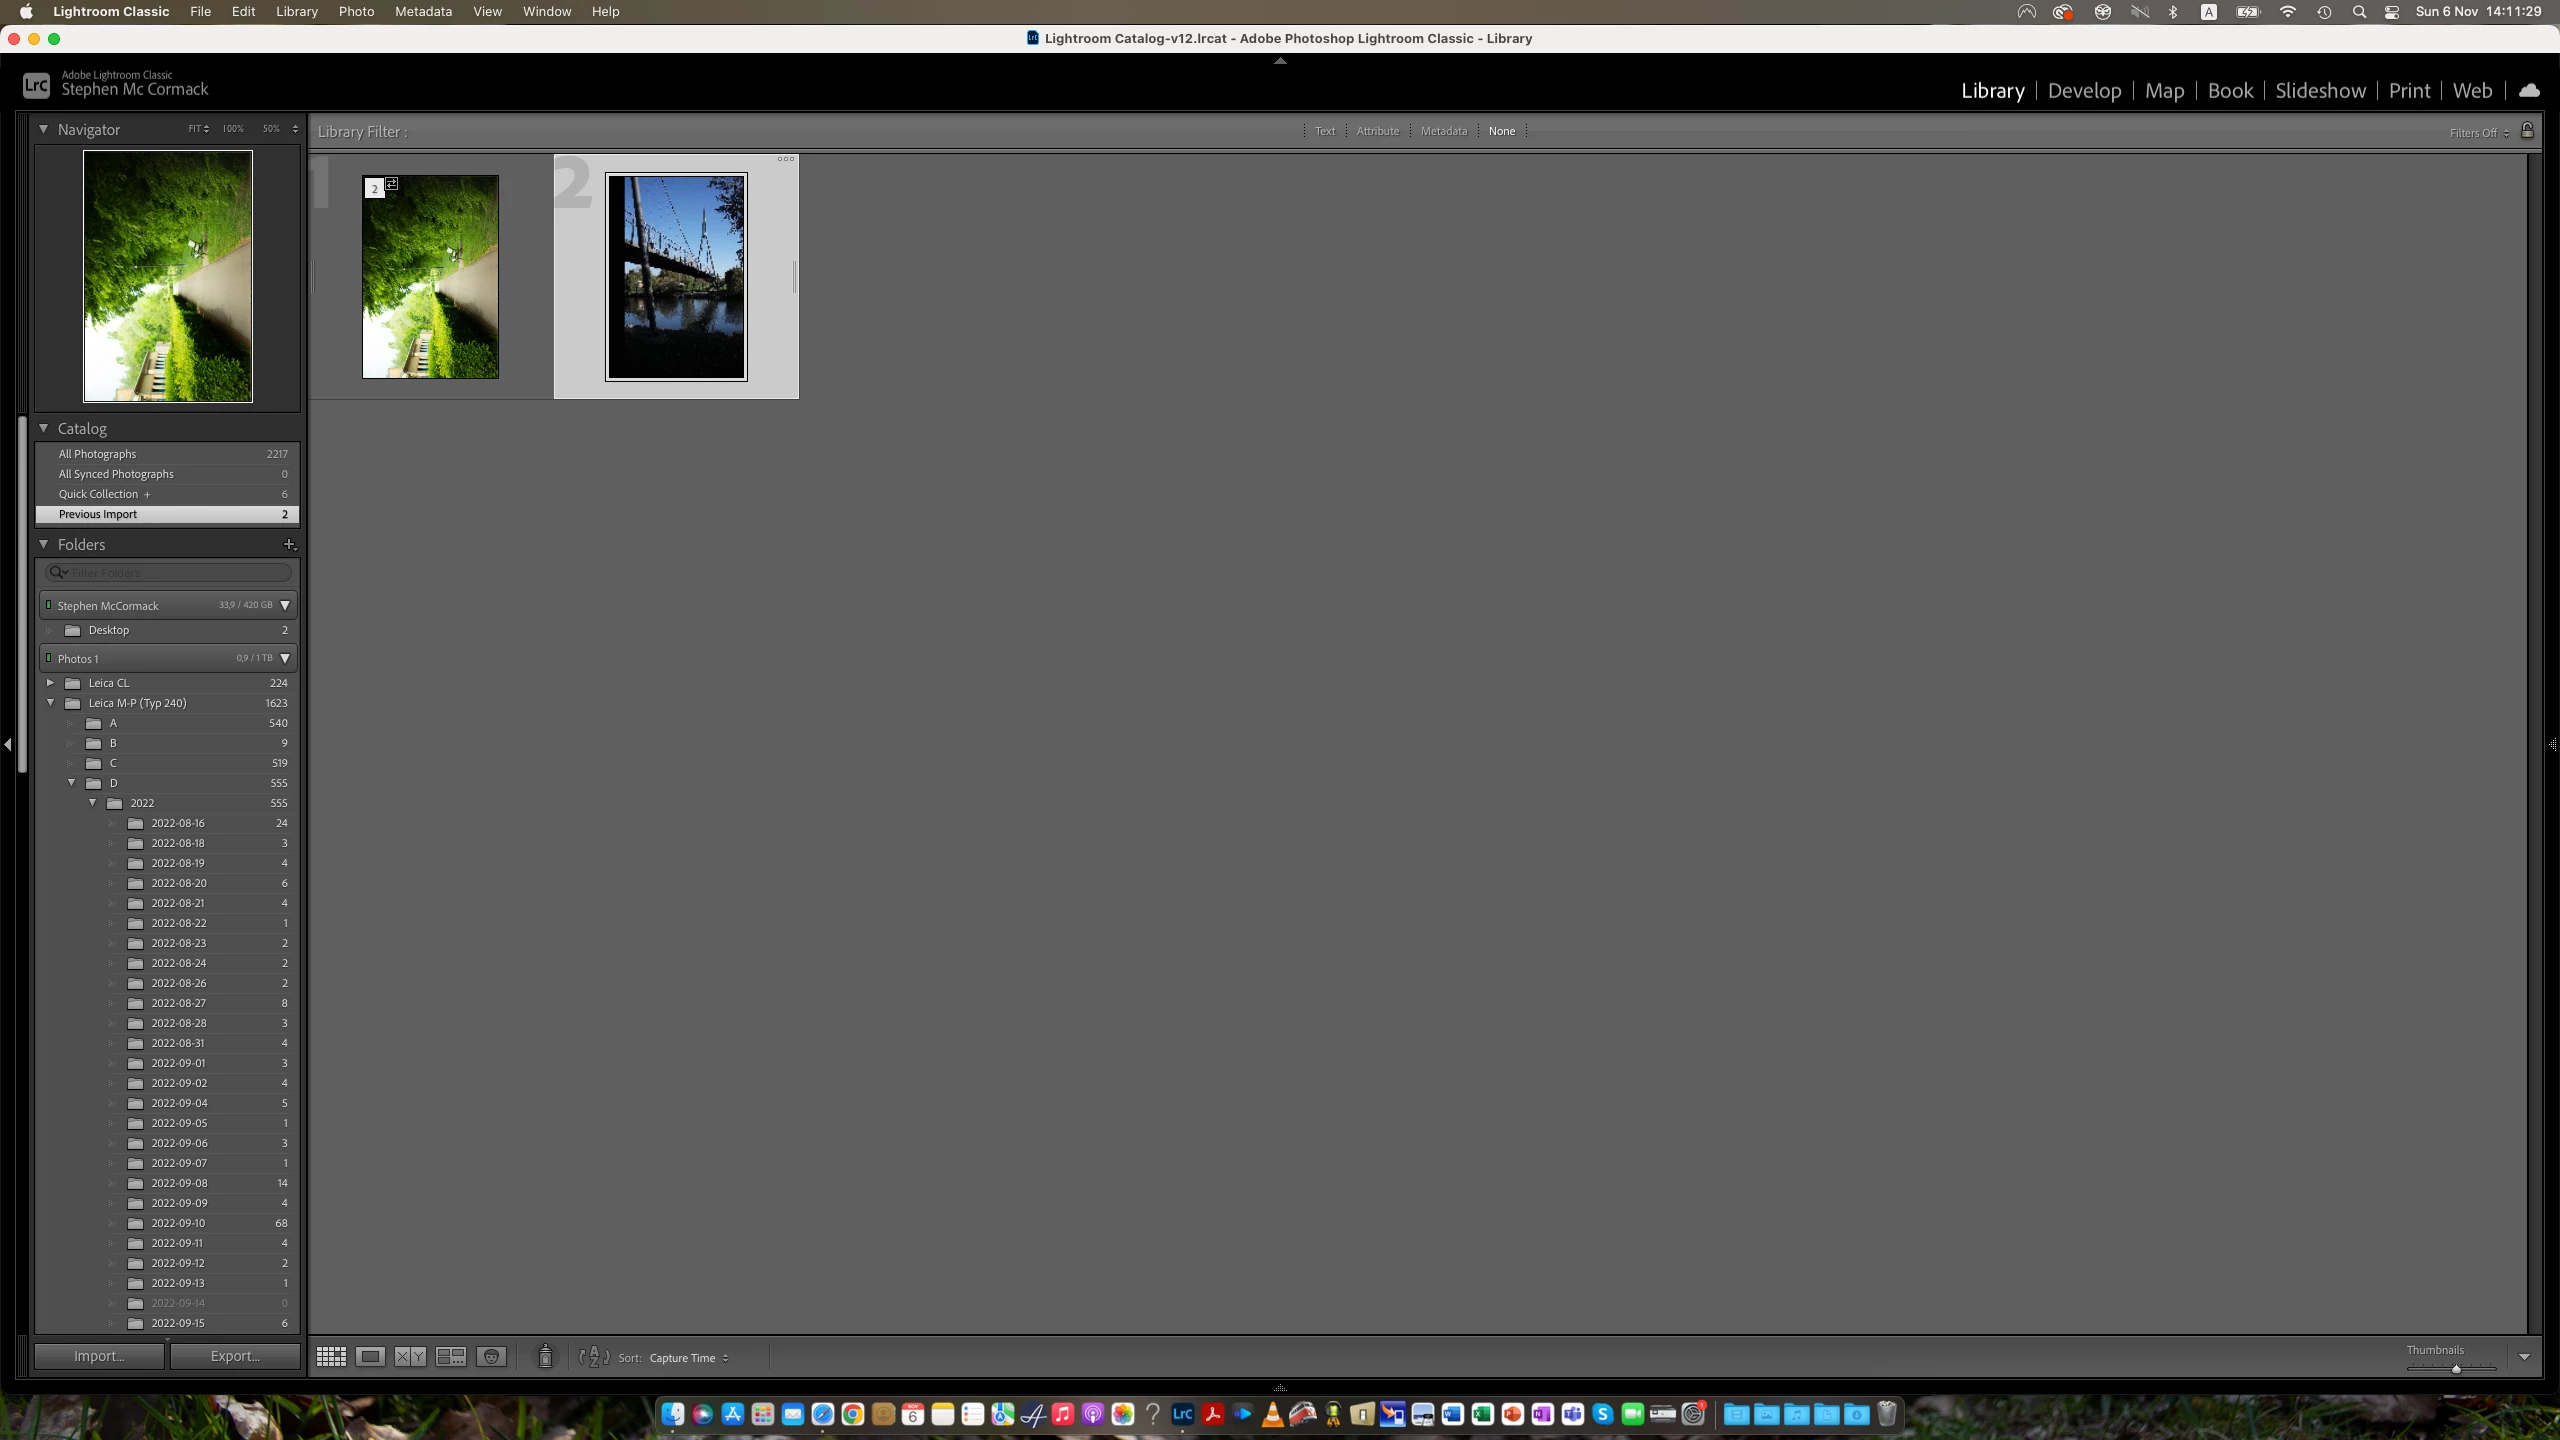Toggle the library filter lock
The height and width of the screenshot is (1440, 2560).
click(x=2527, y=131)
